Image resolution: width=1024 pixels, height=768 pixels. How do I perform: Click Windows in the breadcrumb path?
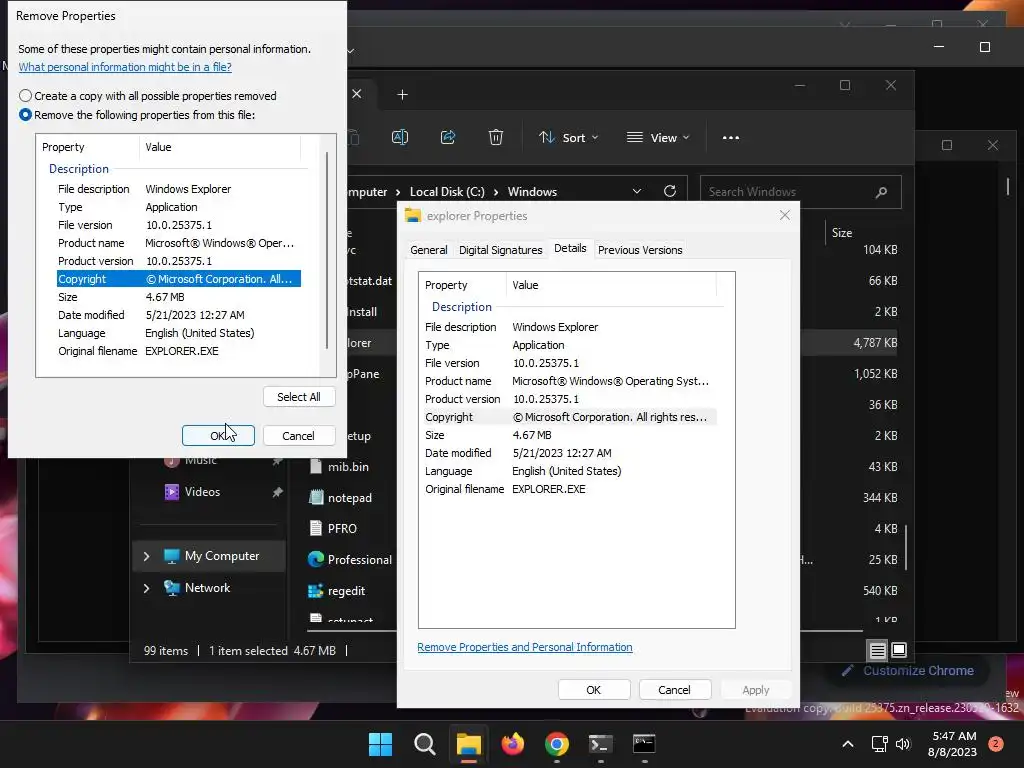click(x=532, y=192)
